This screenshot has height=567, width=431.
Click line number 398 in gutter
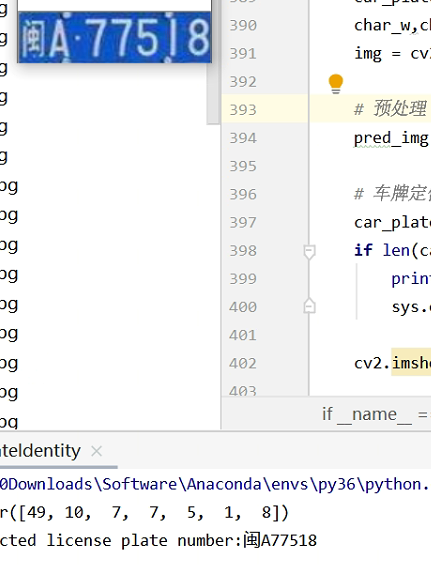tap(243, 251)
